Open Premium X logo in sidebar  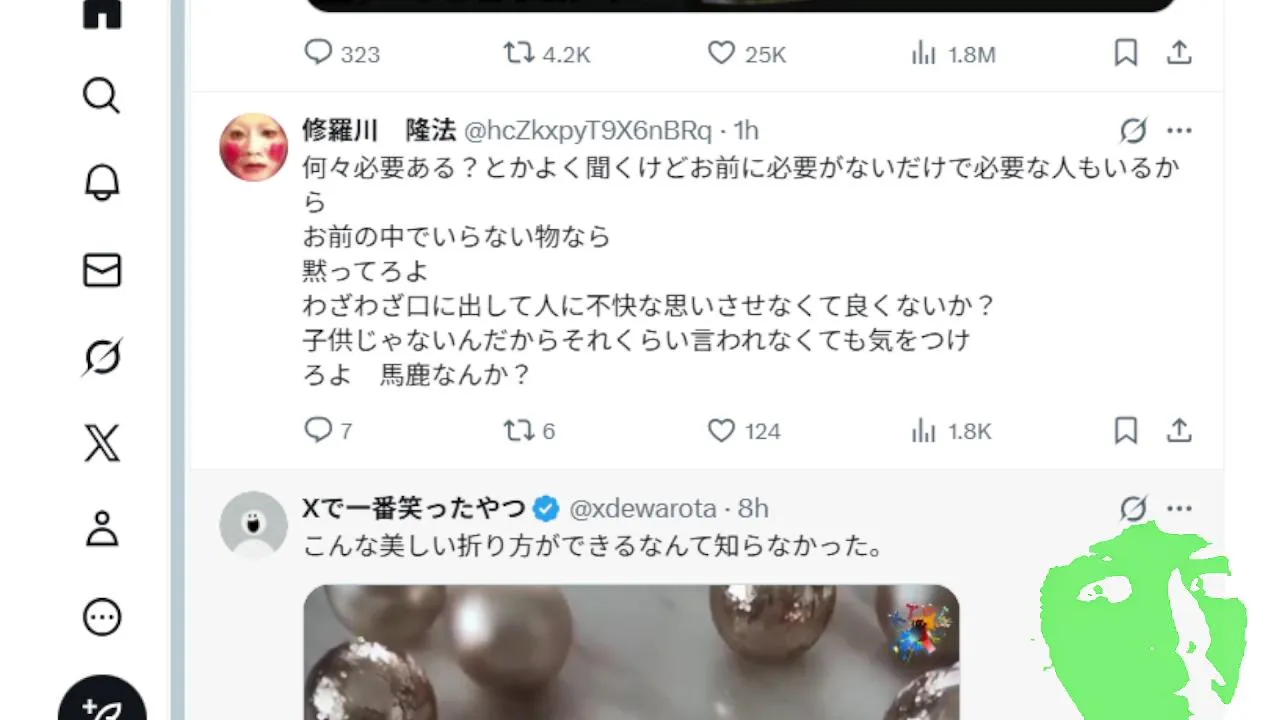click(101, 443)
